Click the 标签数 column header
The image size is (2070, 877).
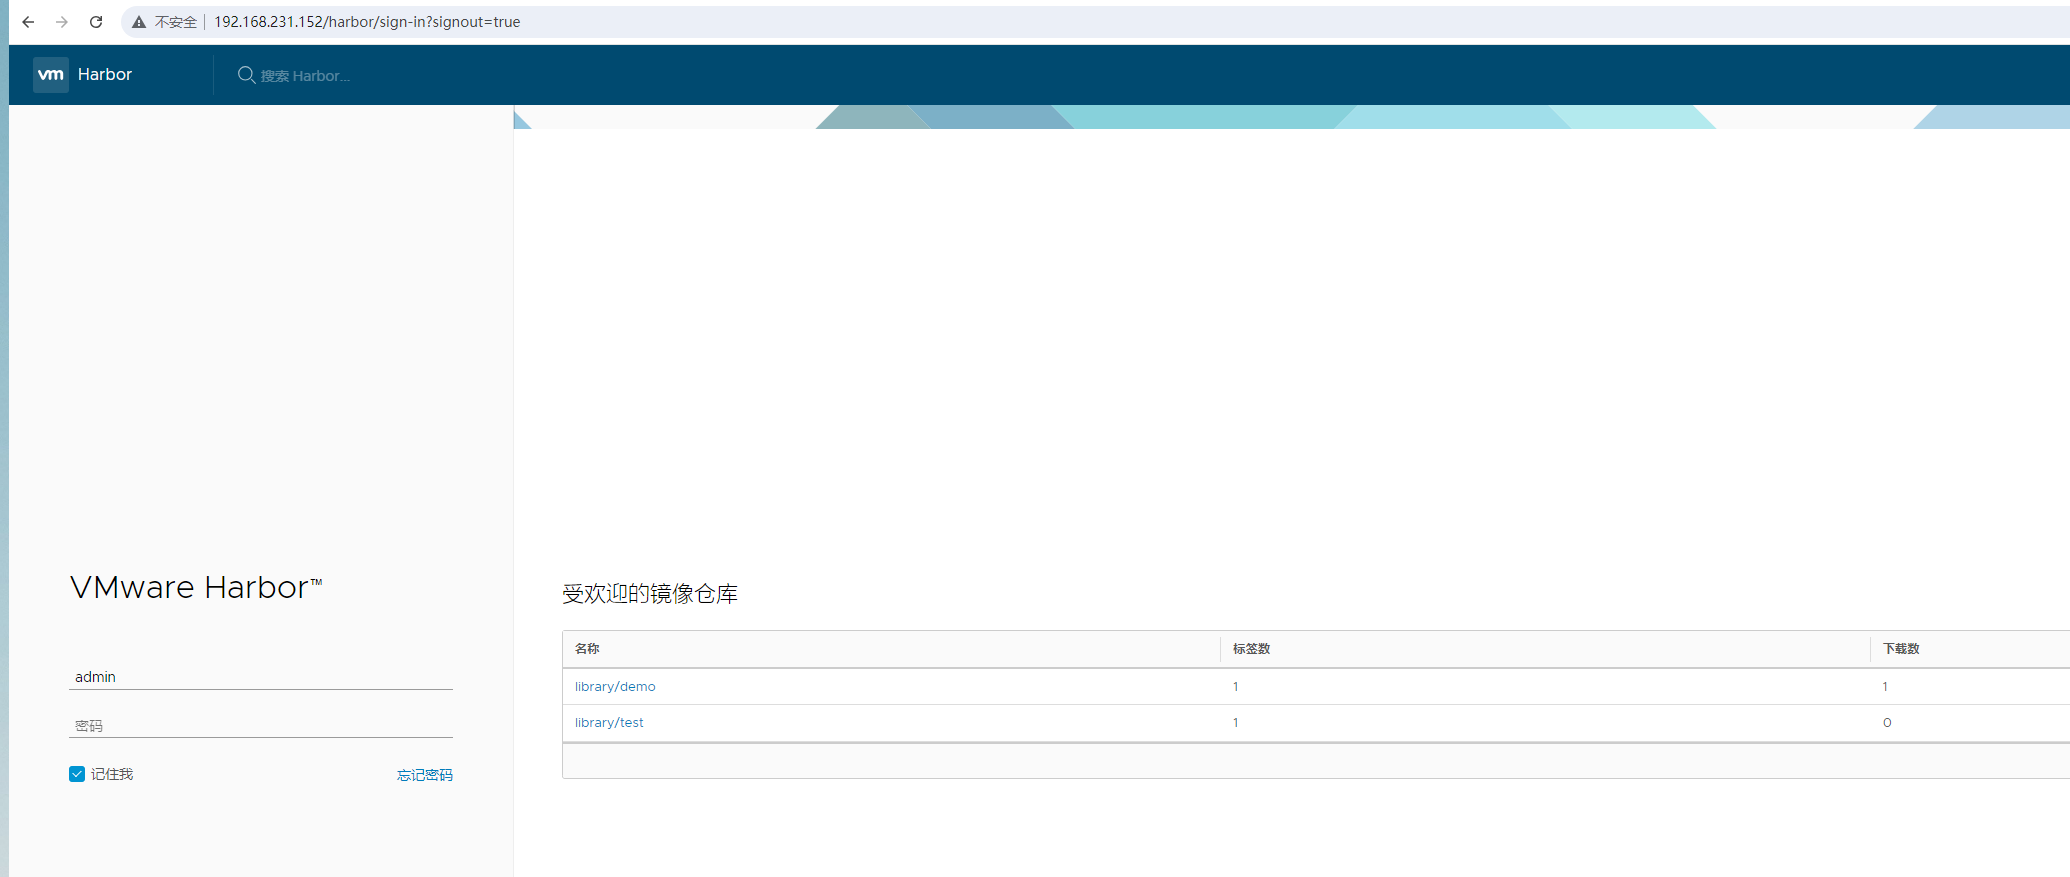1251,649
